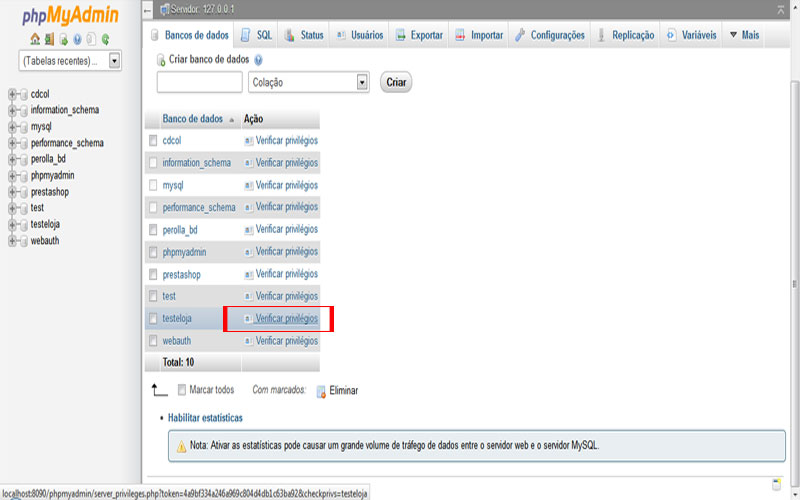The width and height of the screenshot is (800, 500).
Task: Sort by the Banco de dados column header
Action: 192,119
